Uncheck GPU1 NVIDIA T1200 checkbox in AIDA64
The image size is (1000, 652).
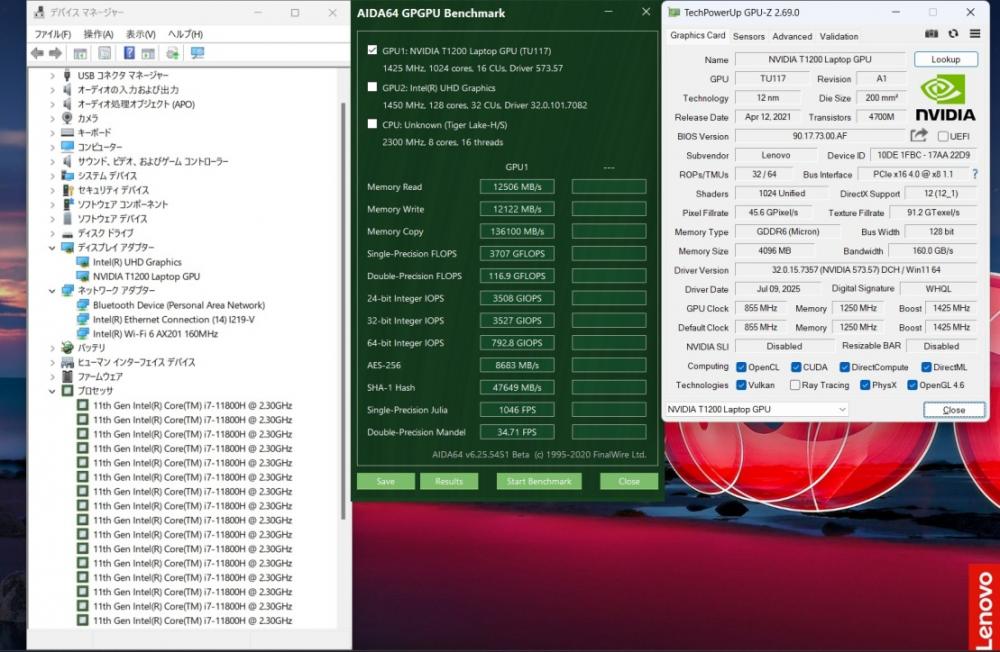point(372,50)
